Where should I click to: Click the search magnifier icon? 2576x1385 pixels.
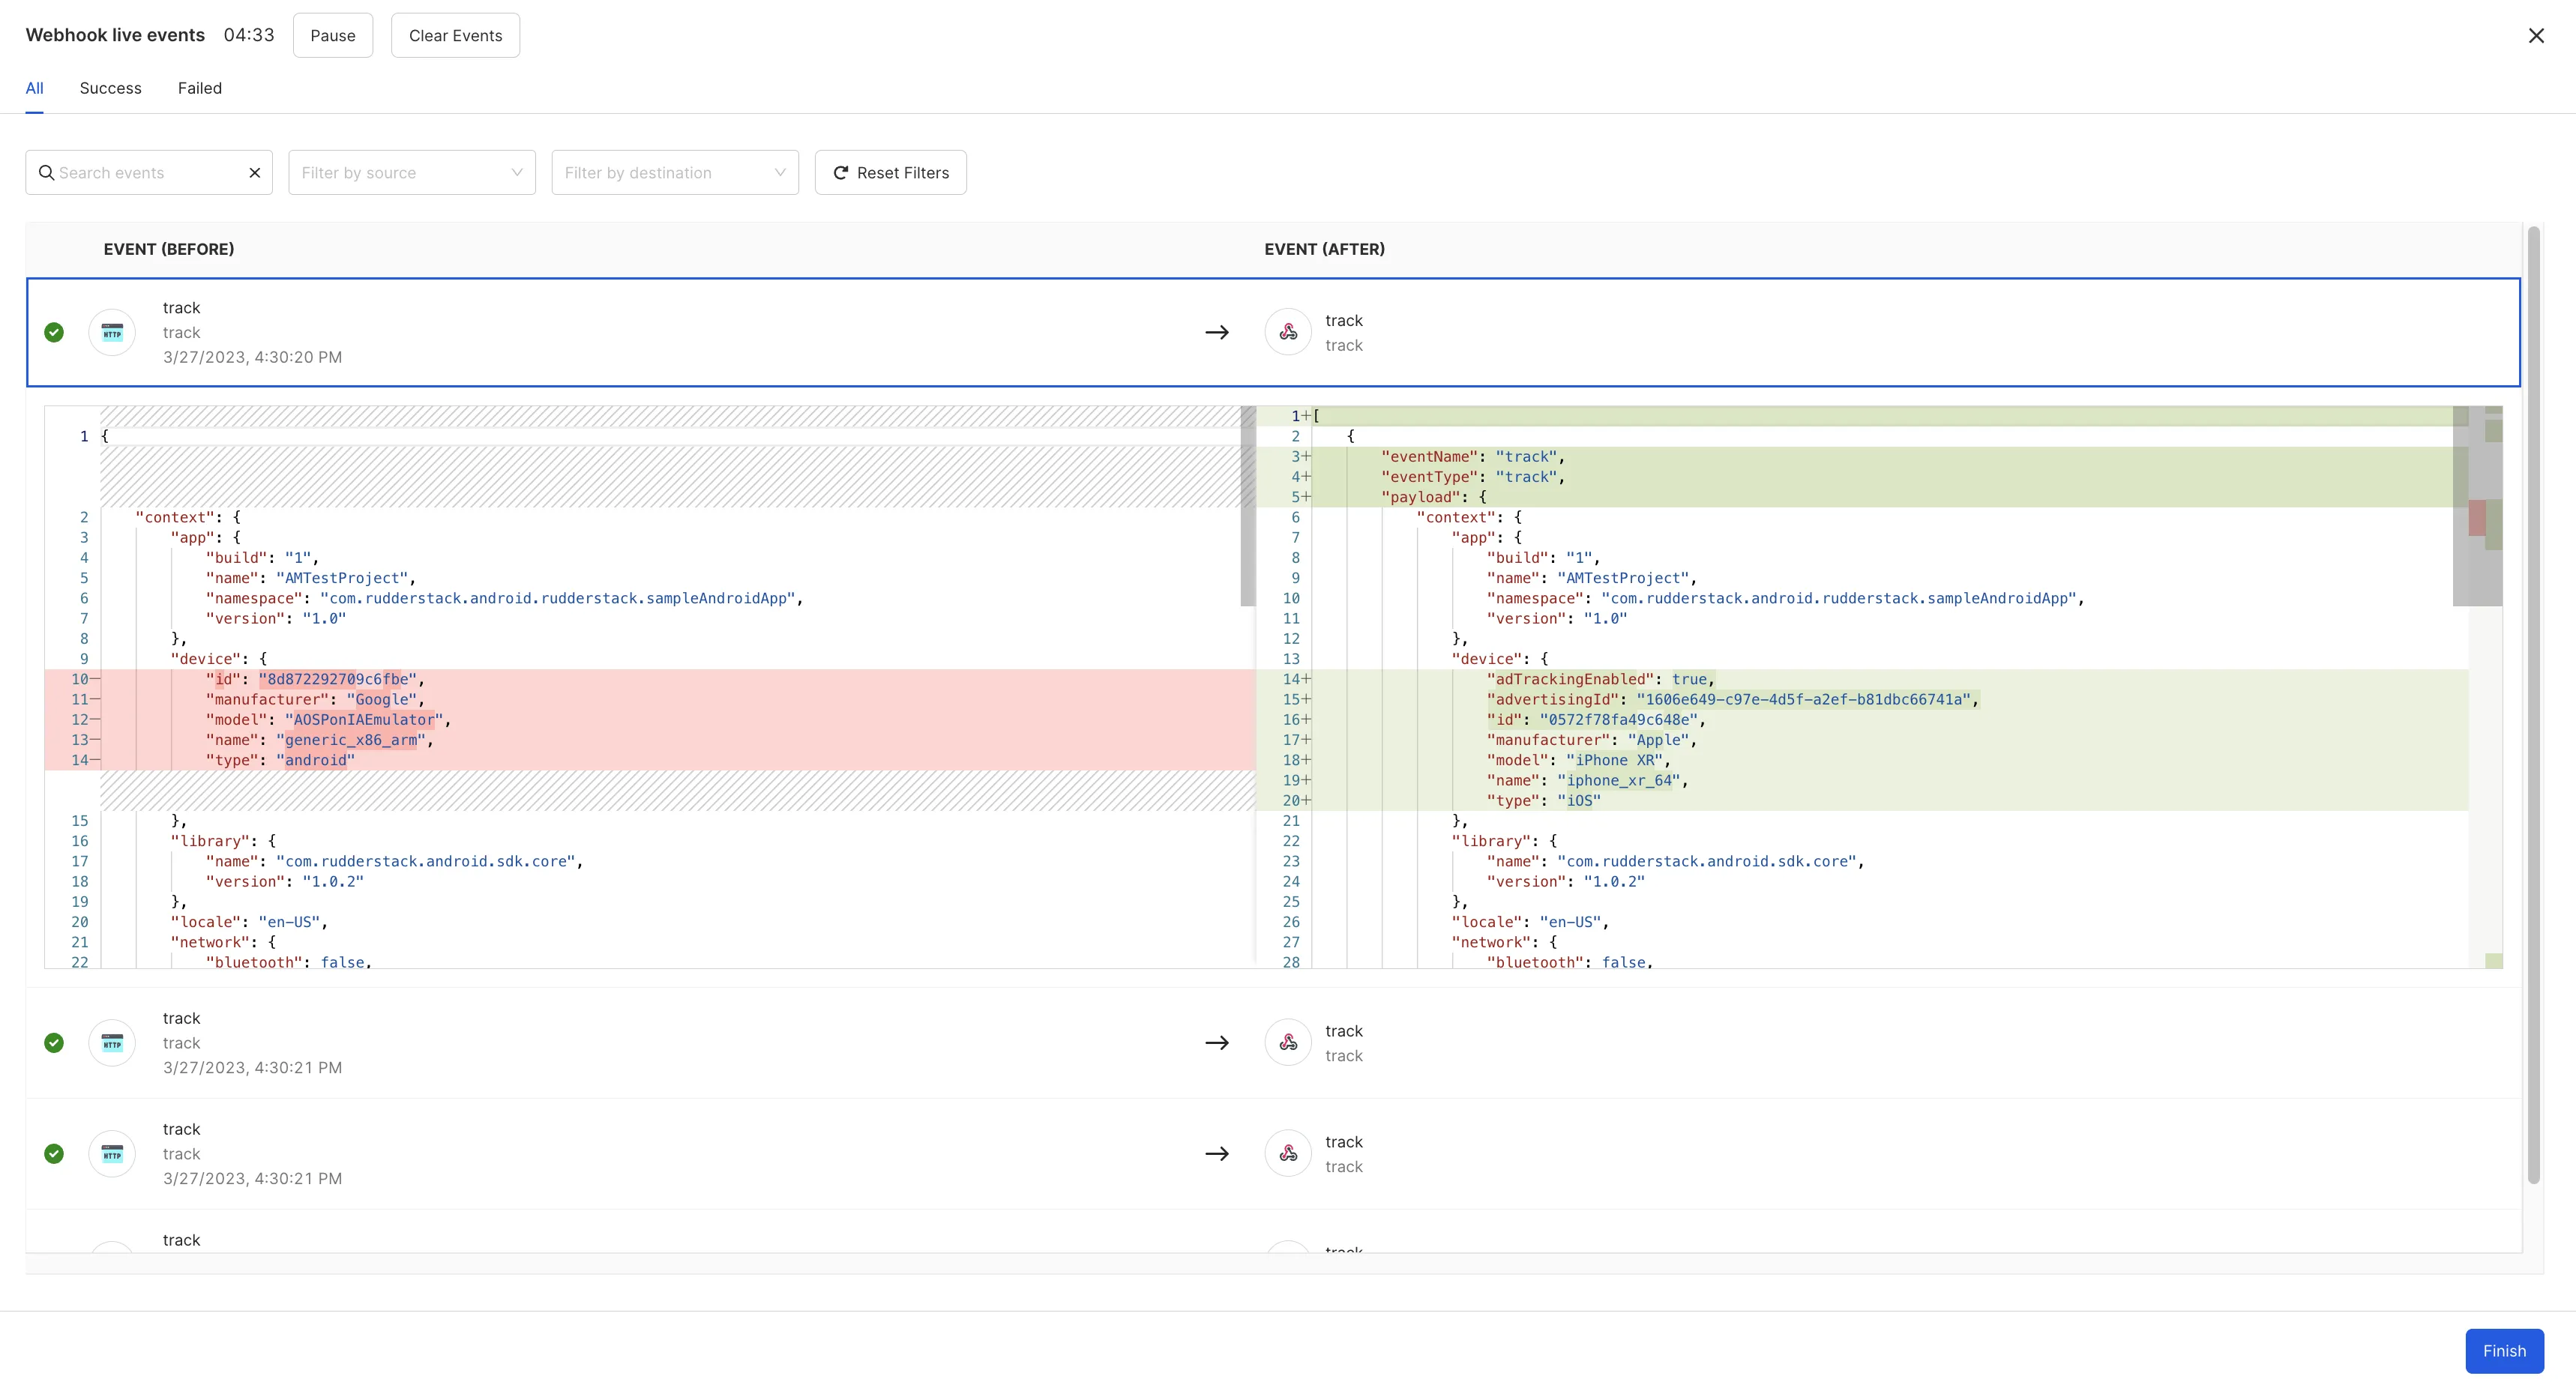(46, 173)
